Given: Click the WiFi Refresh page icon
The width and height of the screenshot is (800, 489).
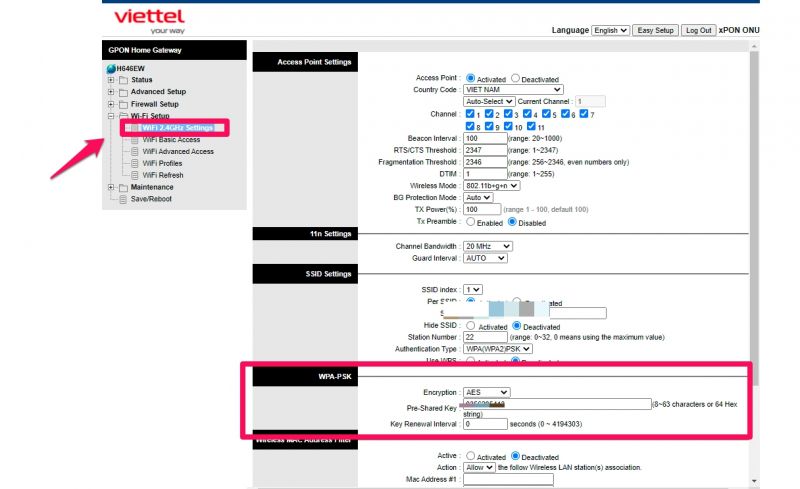Looking at the screenshot, I should pos(135,175).
